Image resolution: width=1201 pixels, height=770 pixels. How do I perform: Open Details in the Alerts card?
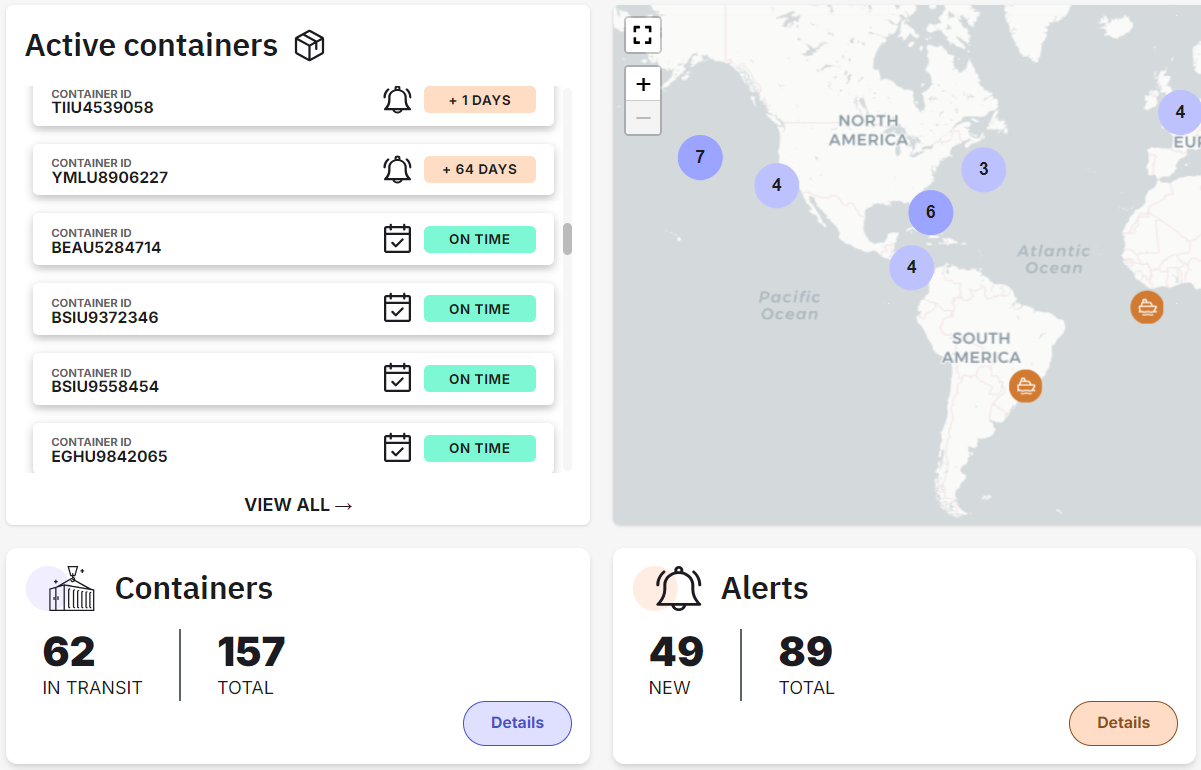[x=1123, y=723]
